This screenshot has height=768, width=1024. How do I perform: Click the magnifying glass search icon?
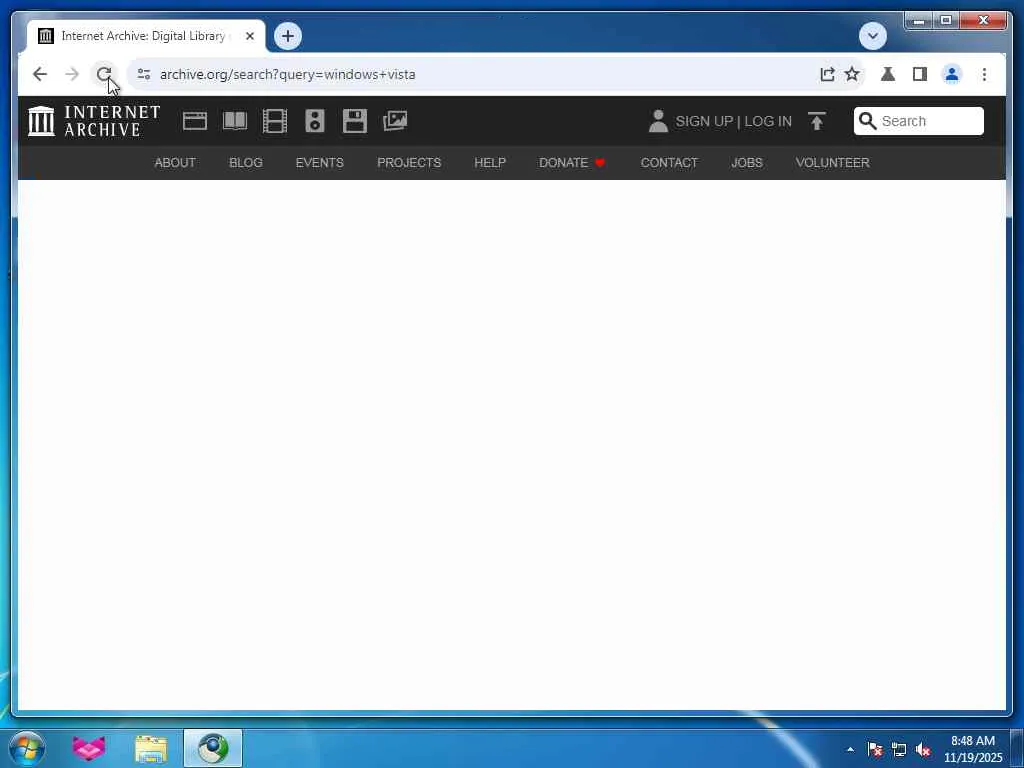[867, 121]
